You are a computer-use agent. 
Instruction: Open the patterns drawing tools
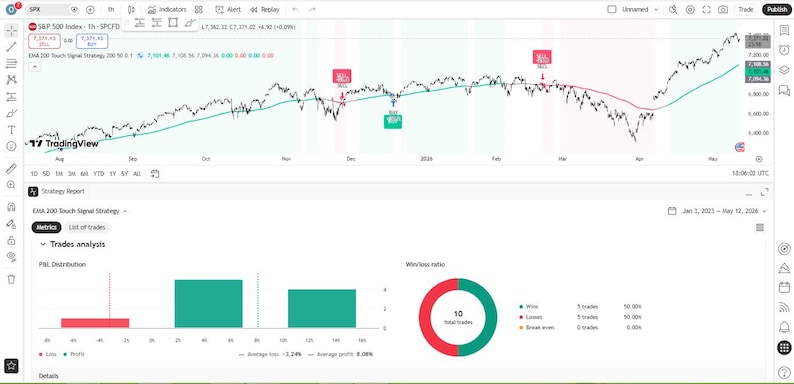pyautogui.click(x=11, y=80)
